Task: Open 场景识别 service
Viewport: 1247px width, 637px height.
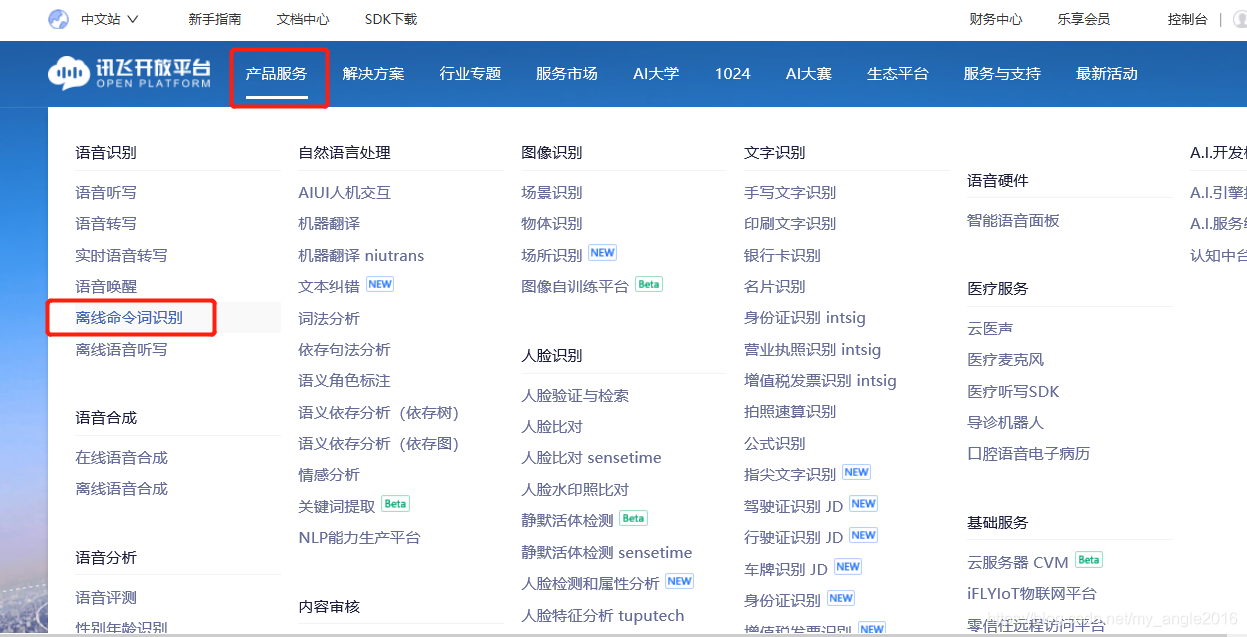Action: pyautogui.click(x=552, y=192)
